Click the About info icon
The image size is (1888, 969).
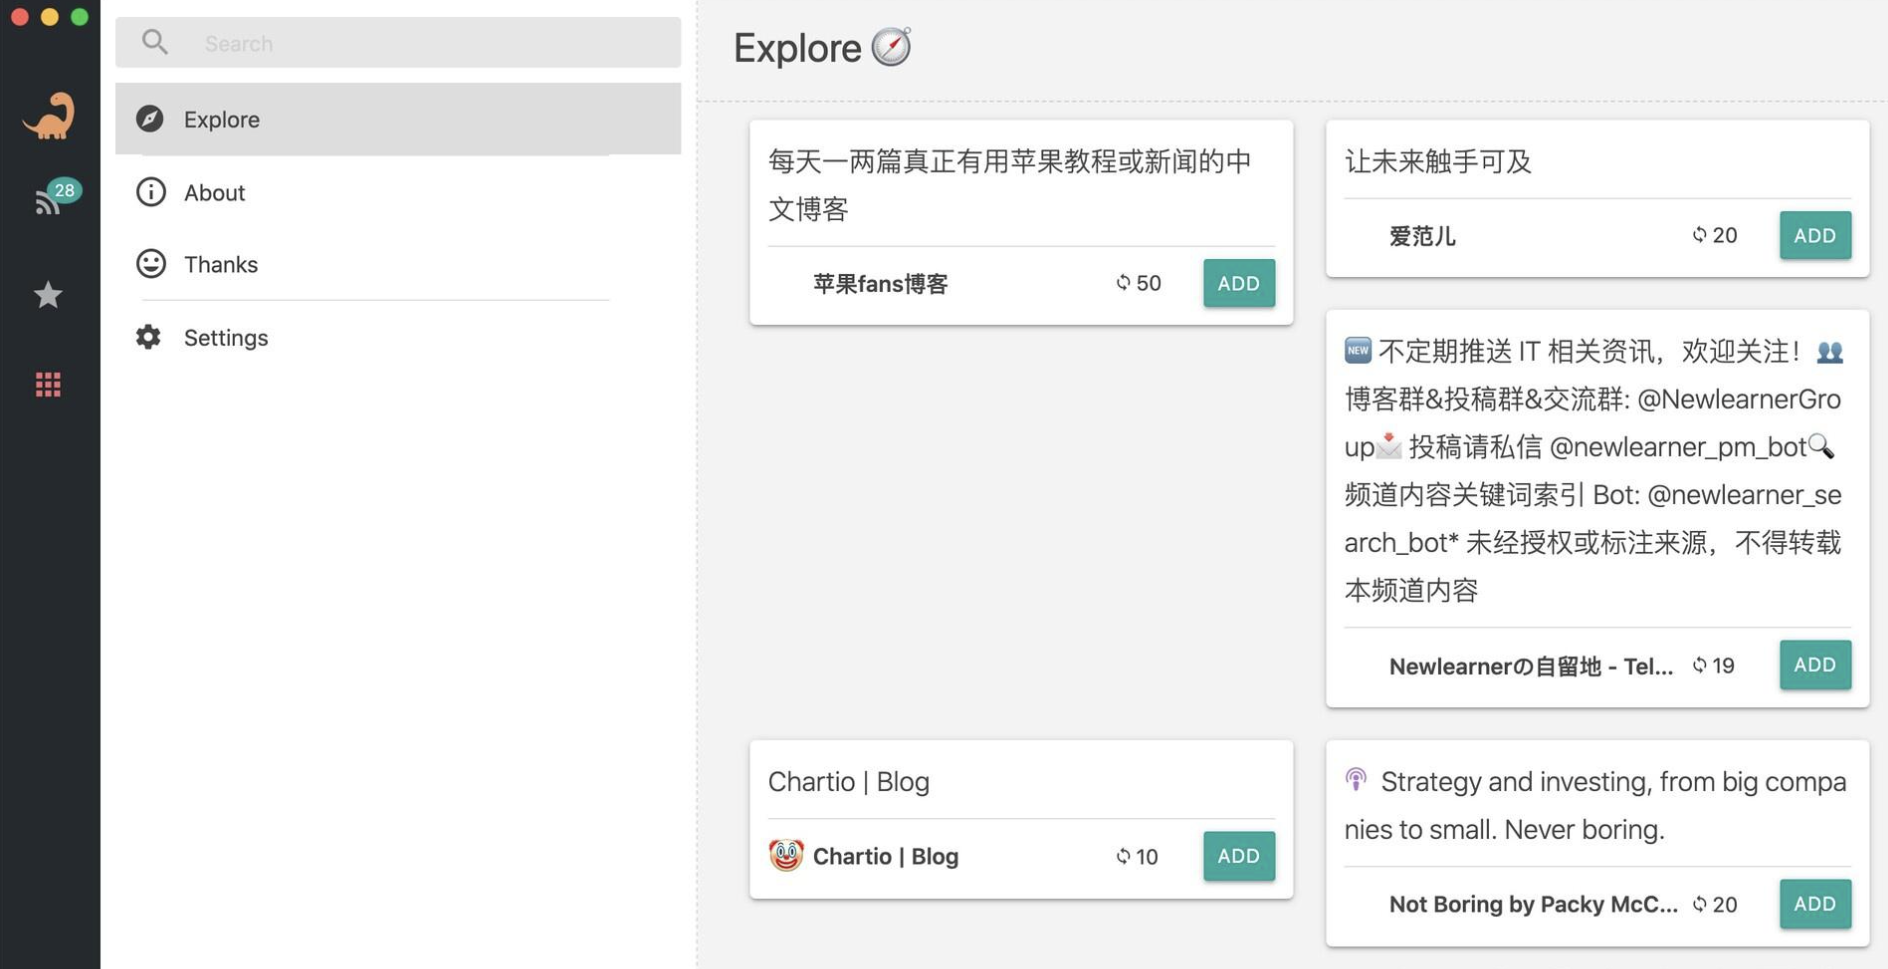coord(148,192)
